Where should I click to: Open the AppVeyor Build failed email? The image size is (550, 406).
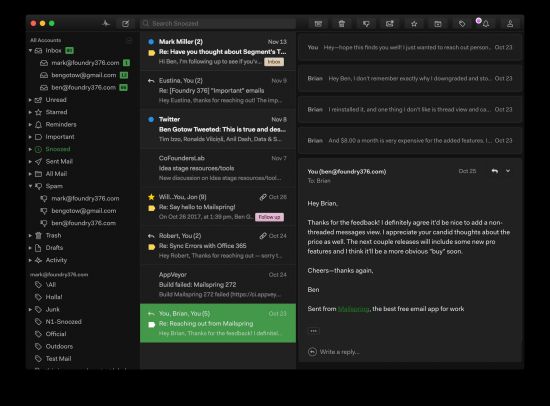coord(218,284)
